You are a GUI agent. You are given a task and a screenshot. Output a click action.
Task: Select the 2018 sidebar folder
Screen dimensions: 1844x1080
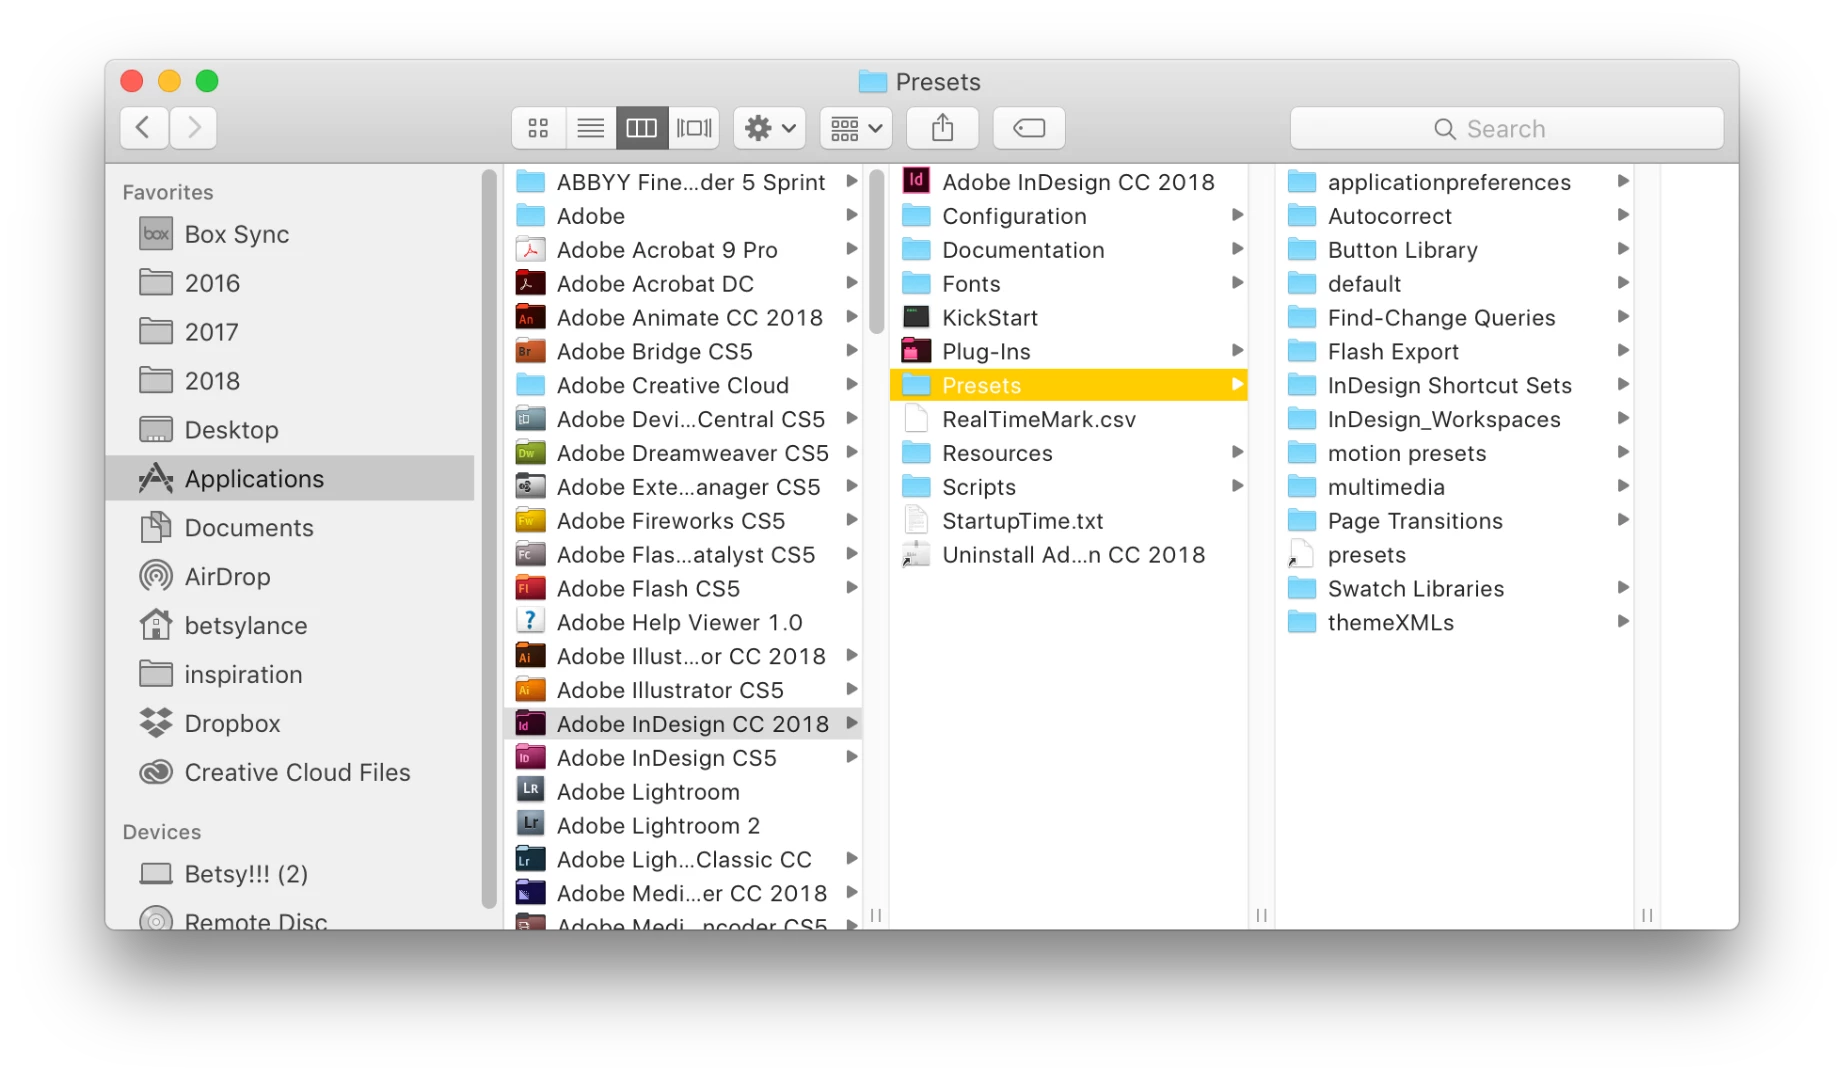pos(290,381)
